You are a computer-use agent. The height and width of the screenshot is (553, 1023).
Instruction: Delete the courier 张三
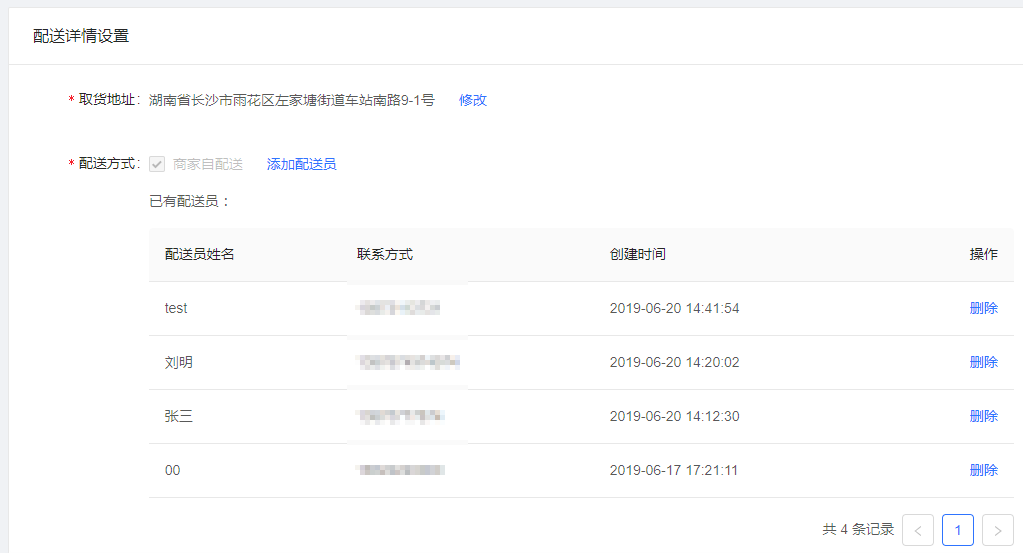click(983, 416)
